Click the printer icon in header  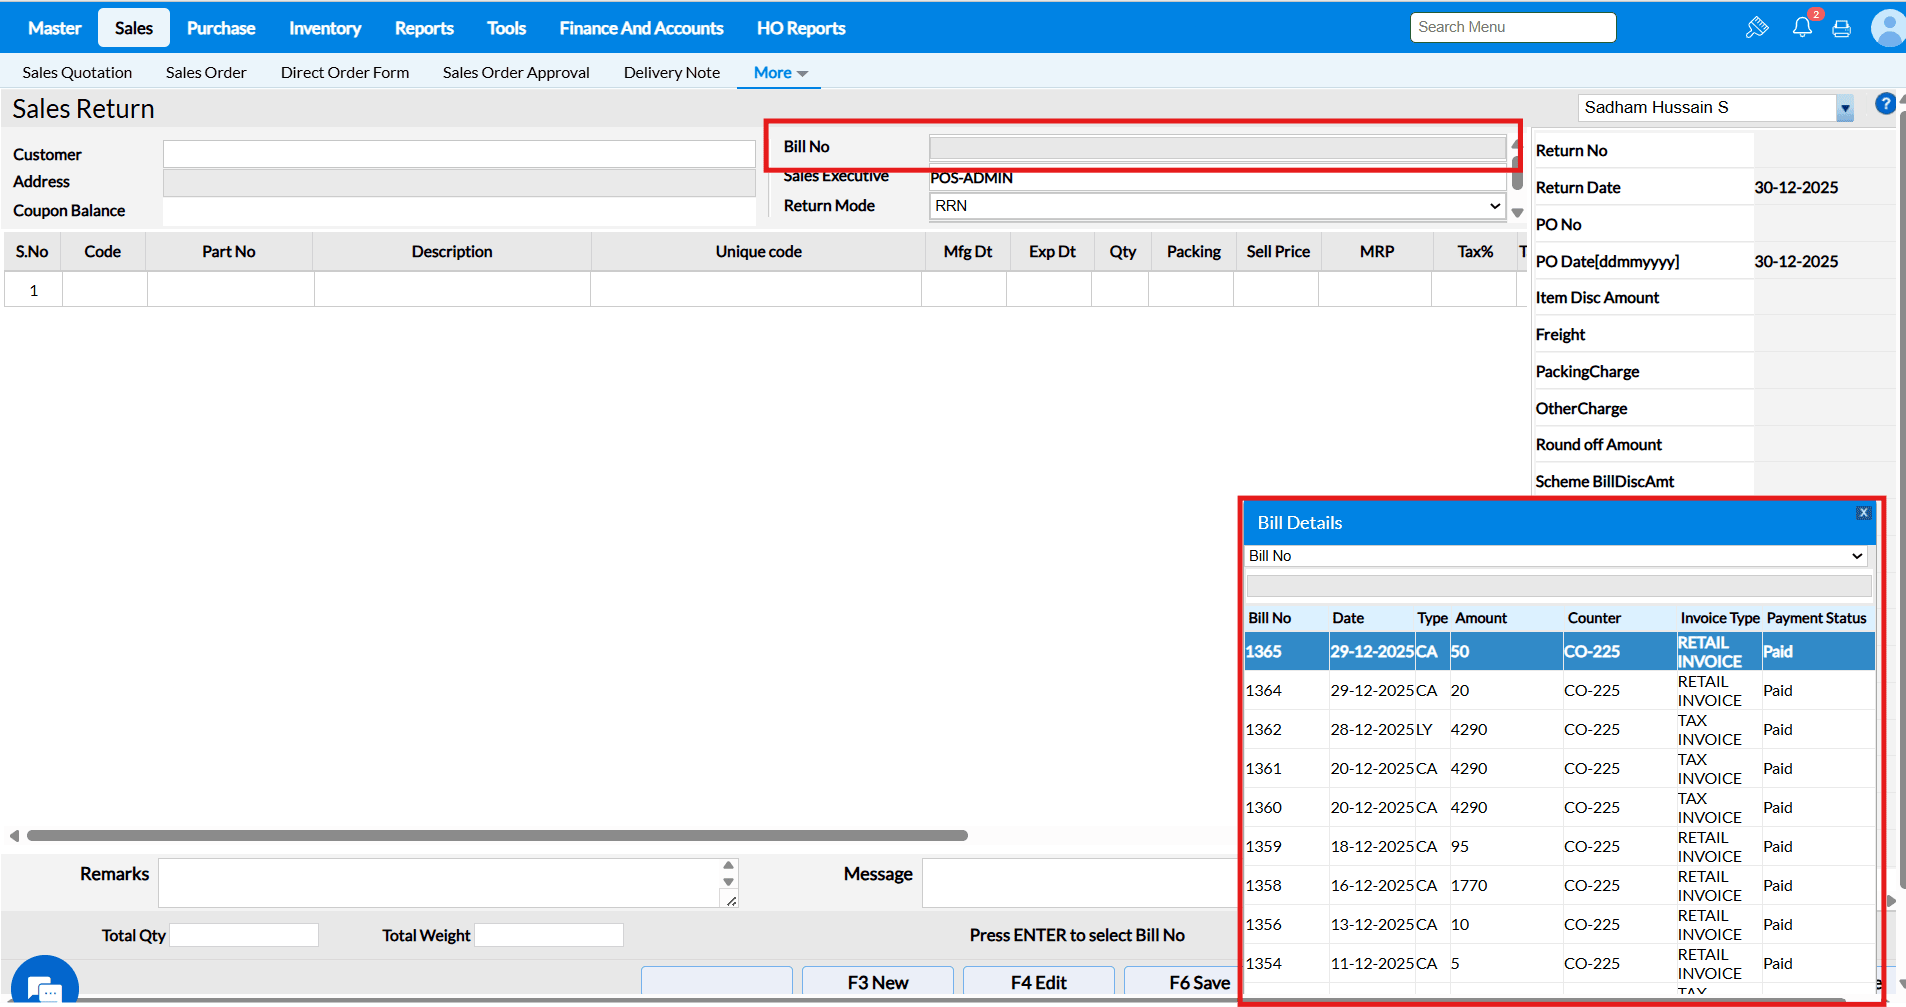click(x=1841, y=28)
